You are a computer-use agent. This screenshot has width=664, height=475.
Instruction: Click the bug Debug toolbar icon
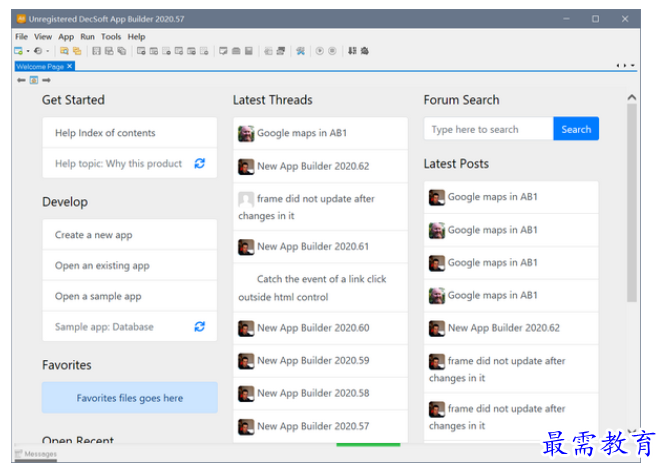pos(365,51)
